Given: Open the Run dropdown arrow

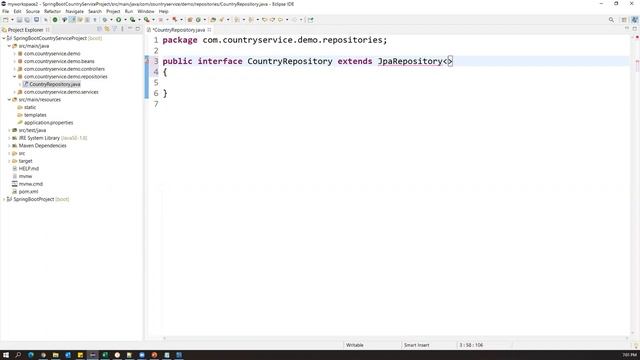Looking at the screenshot, I should pos(125,20).
